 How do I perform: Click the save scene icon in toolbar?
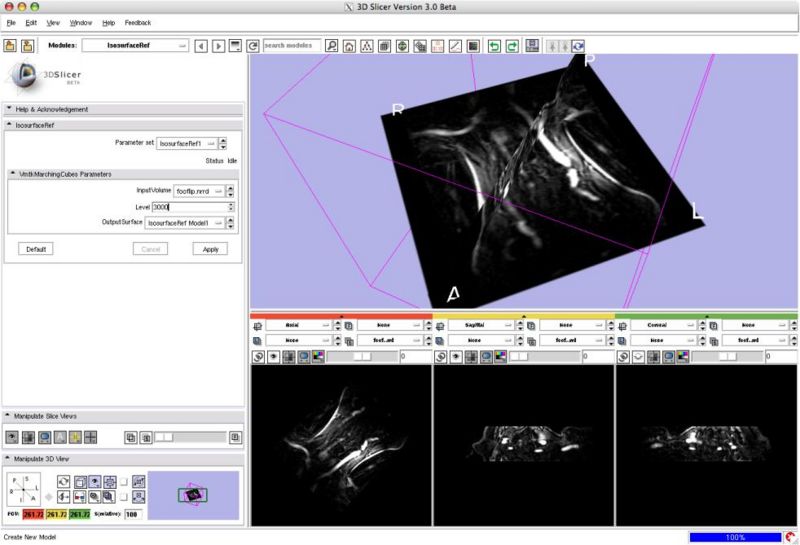coord(28,45)
